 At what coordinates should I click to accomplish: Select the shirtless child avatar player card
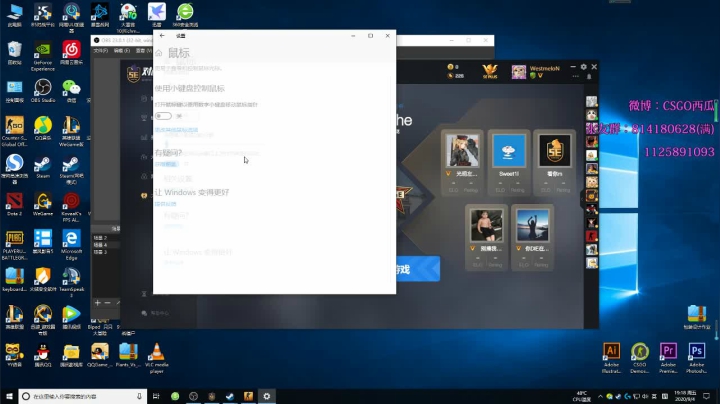point(486,237)
